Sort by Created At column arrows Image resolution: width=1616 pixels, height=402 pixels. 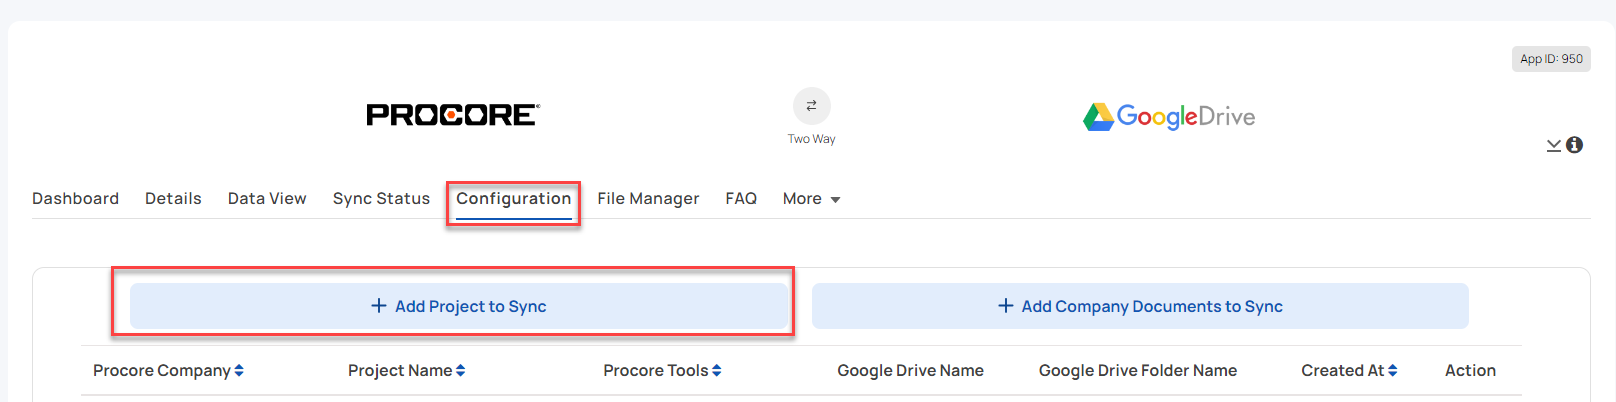click(x=1392, y=371)
